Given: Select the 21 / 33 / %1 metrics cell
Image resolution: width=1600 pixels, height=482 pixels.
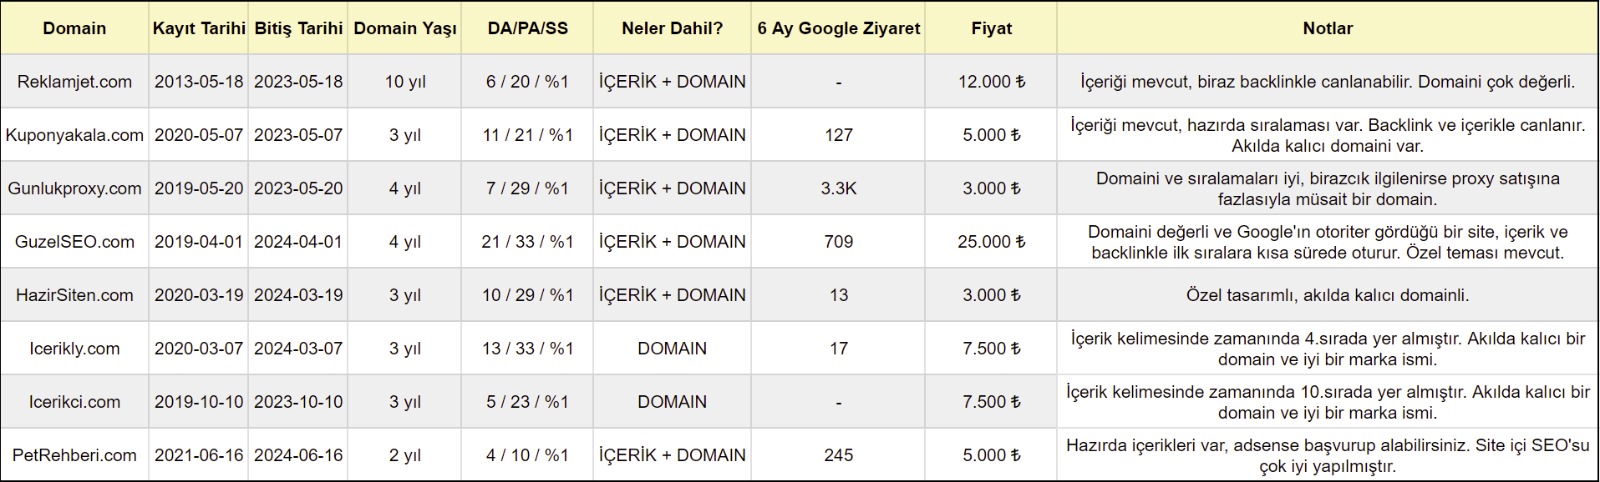Looking at the screenshot, I should click(x=527, y=241).
